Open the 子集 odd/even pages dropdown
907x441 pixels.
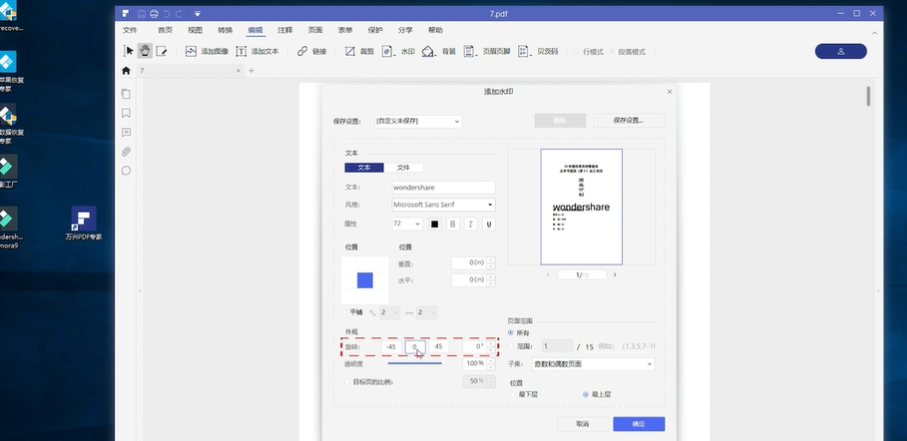pos(593,364)
